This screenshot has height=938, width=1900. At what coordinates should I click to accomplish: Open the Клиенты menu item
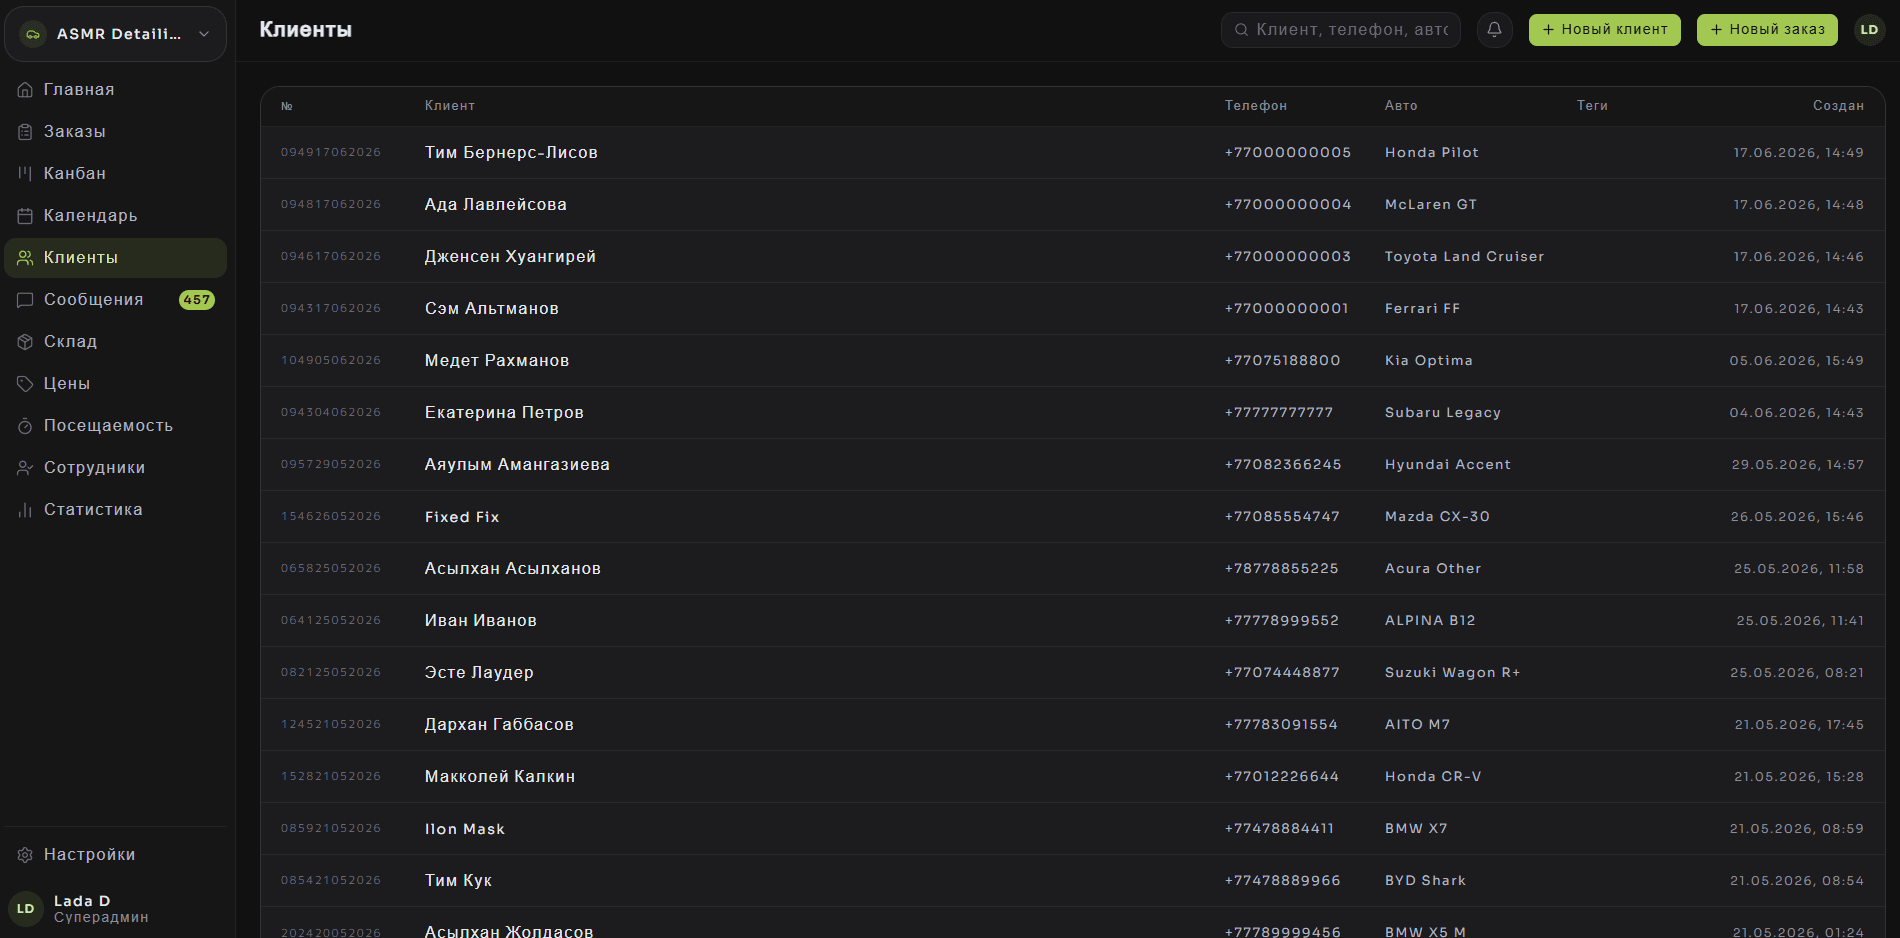point(116,258)
